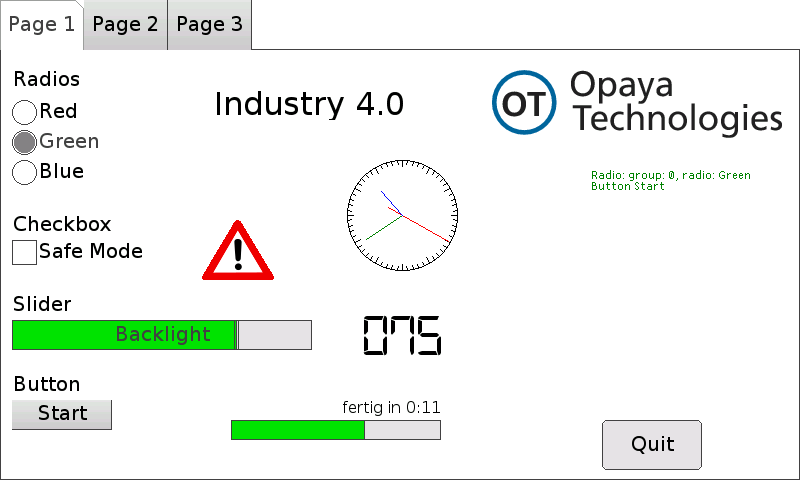Open the Page 2 tab
The image size is (800, 480).
click(x=126, y=24)
